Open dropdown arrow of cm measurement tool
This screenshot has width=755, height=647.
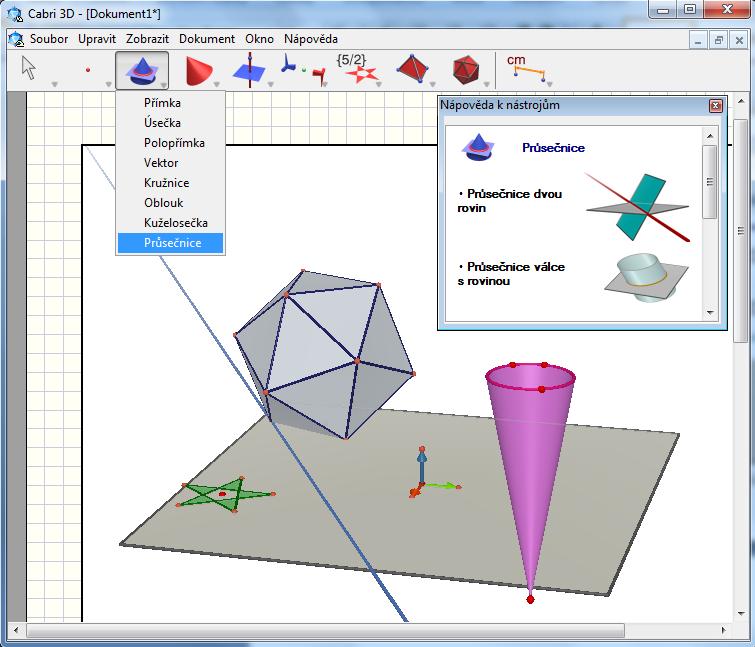point(549,84)
